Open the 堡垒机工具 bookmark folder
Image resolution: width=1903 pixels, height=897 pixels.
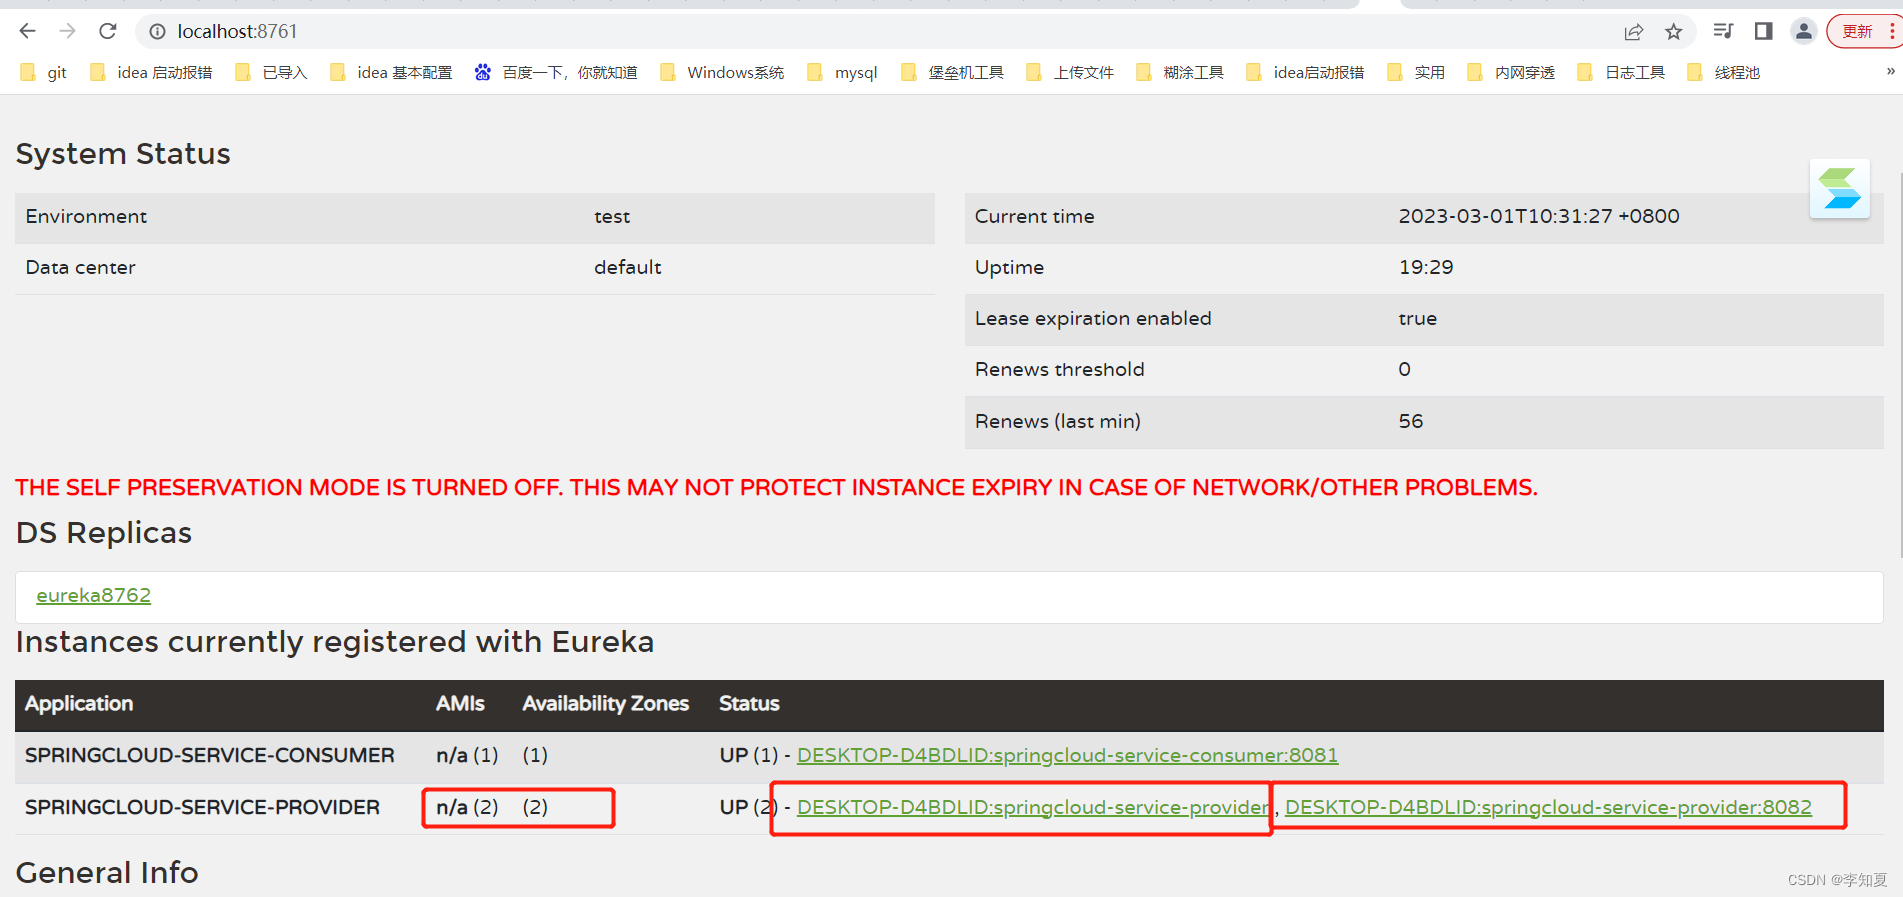(952, 72)
